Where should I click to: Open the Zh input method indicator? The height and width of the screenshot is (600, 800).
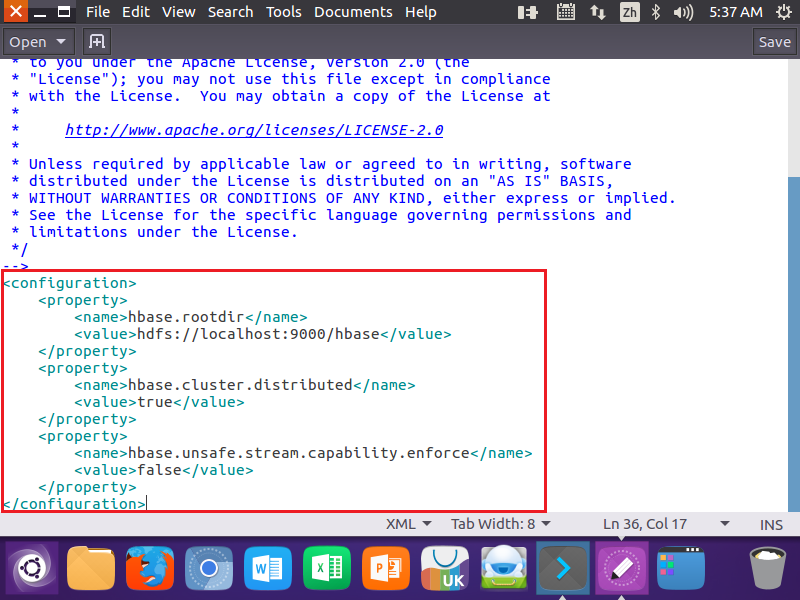(630, 12)
